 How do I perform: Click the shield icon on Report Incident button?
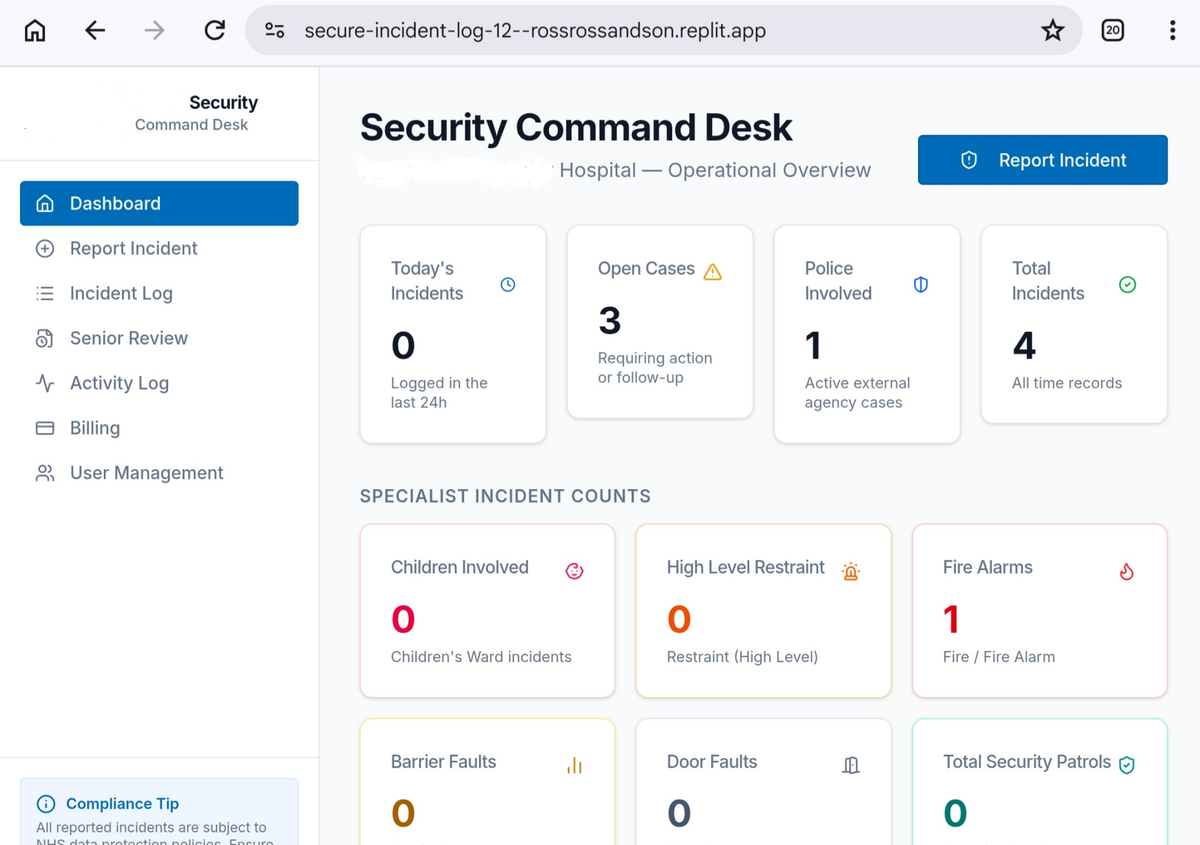[969, 160]
